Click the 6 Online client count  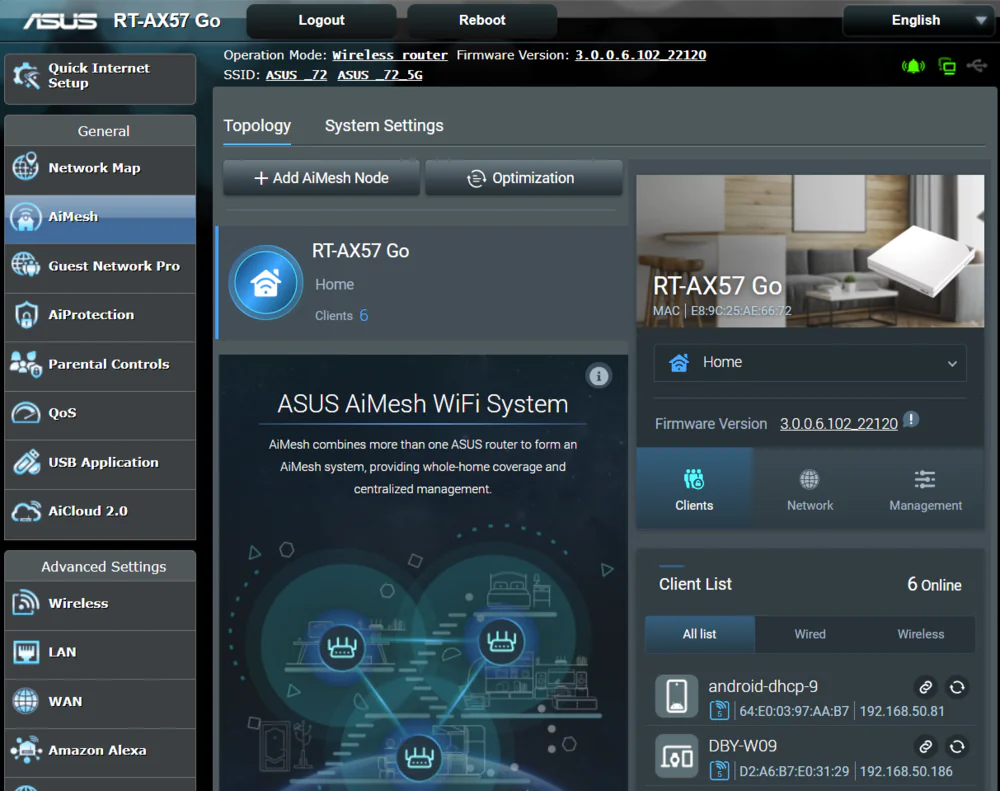[x=934, y=584]
